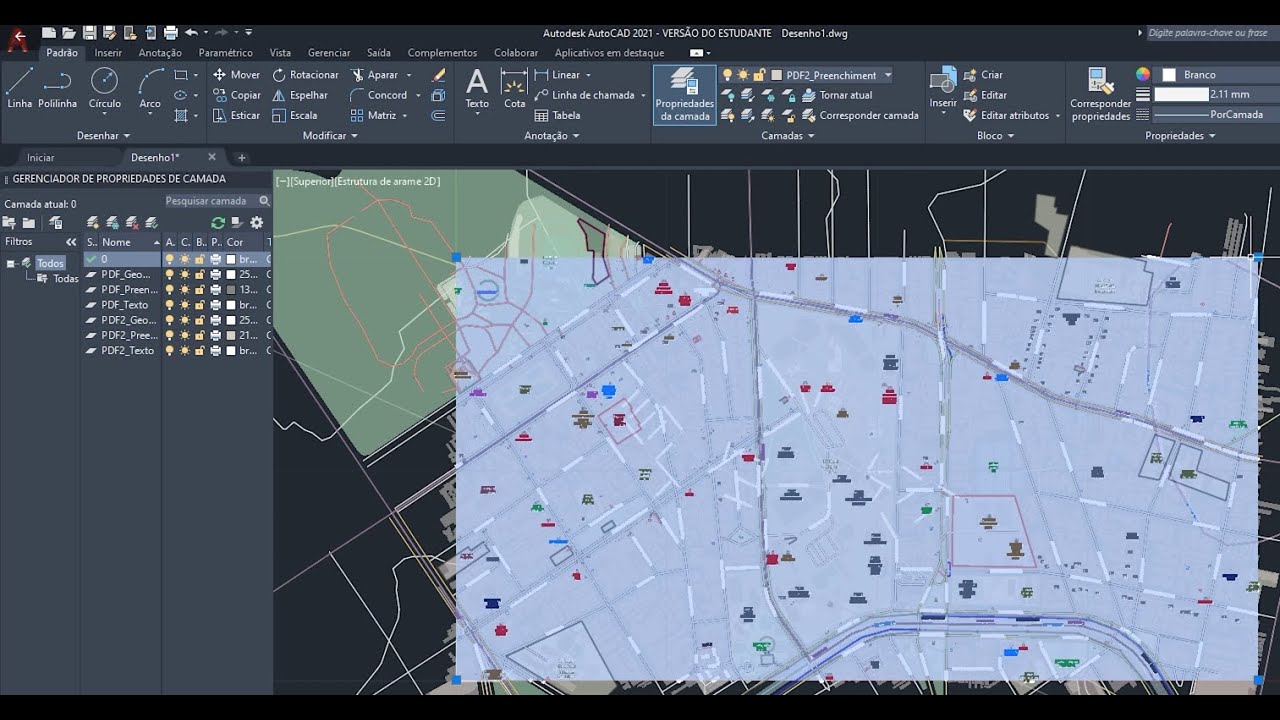This screenshot has width=1280, height=720.
Task: Click the Escala tool
Action: 295,115
